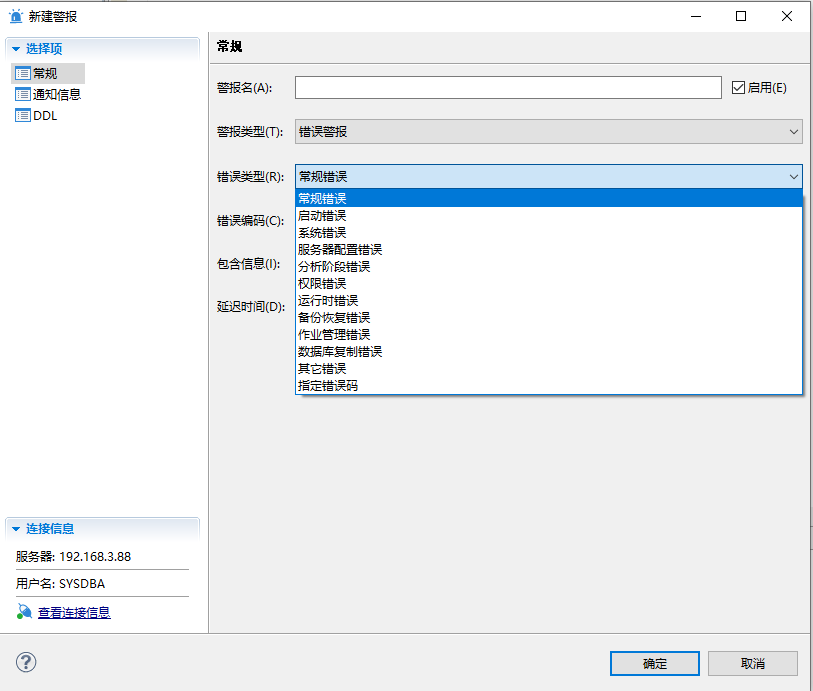813x691 pixels.
Task: Click the 通知信息 page icon in the sidebar
Action: click(x=23, y=94)
